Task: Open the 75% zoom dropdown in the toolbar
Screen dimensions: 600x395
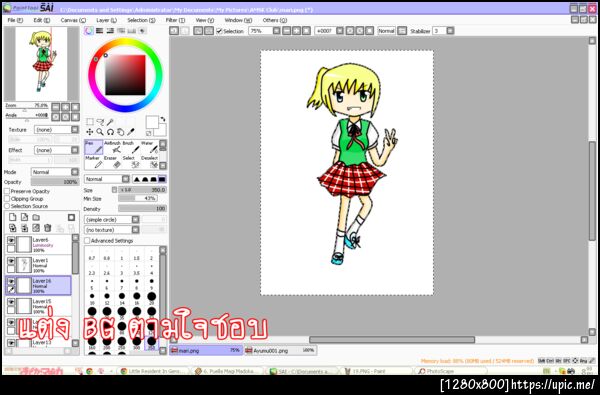Action: click(264, 31)
